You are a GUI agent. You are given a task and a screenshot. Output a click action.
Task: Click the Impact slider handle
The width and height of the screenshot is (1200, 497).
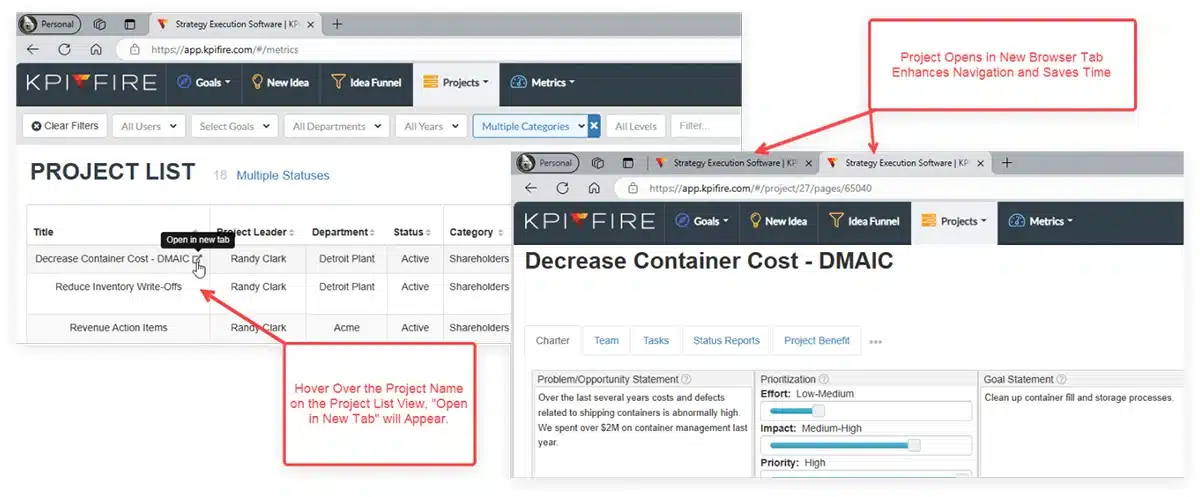tap(914, 445)
